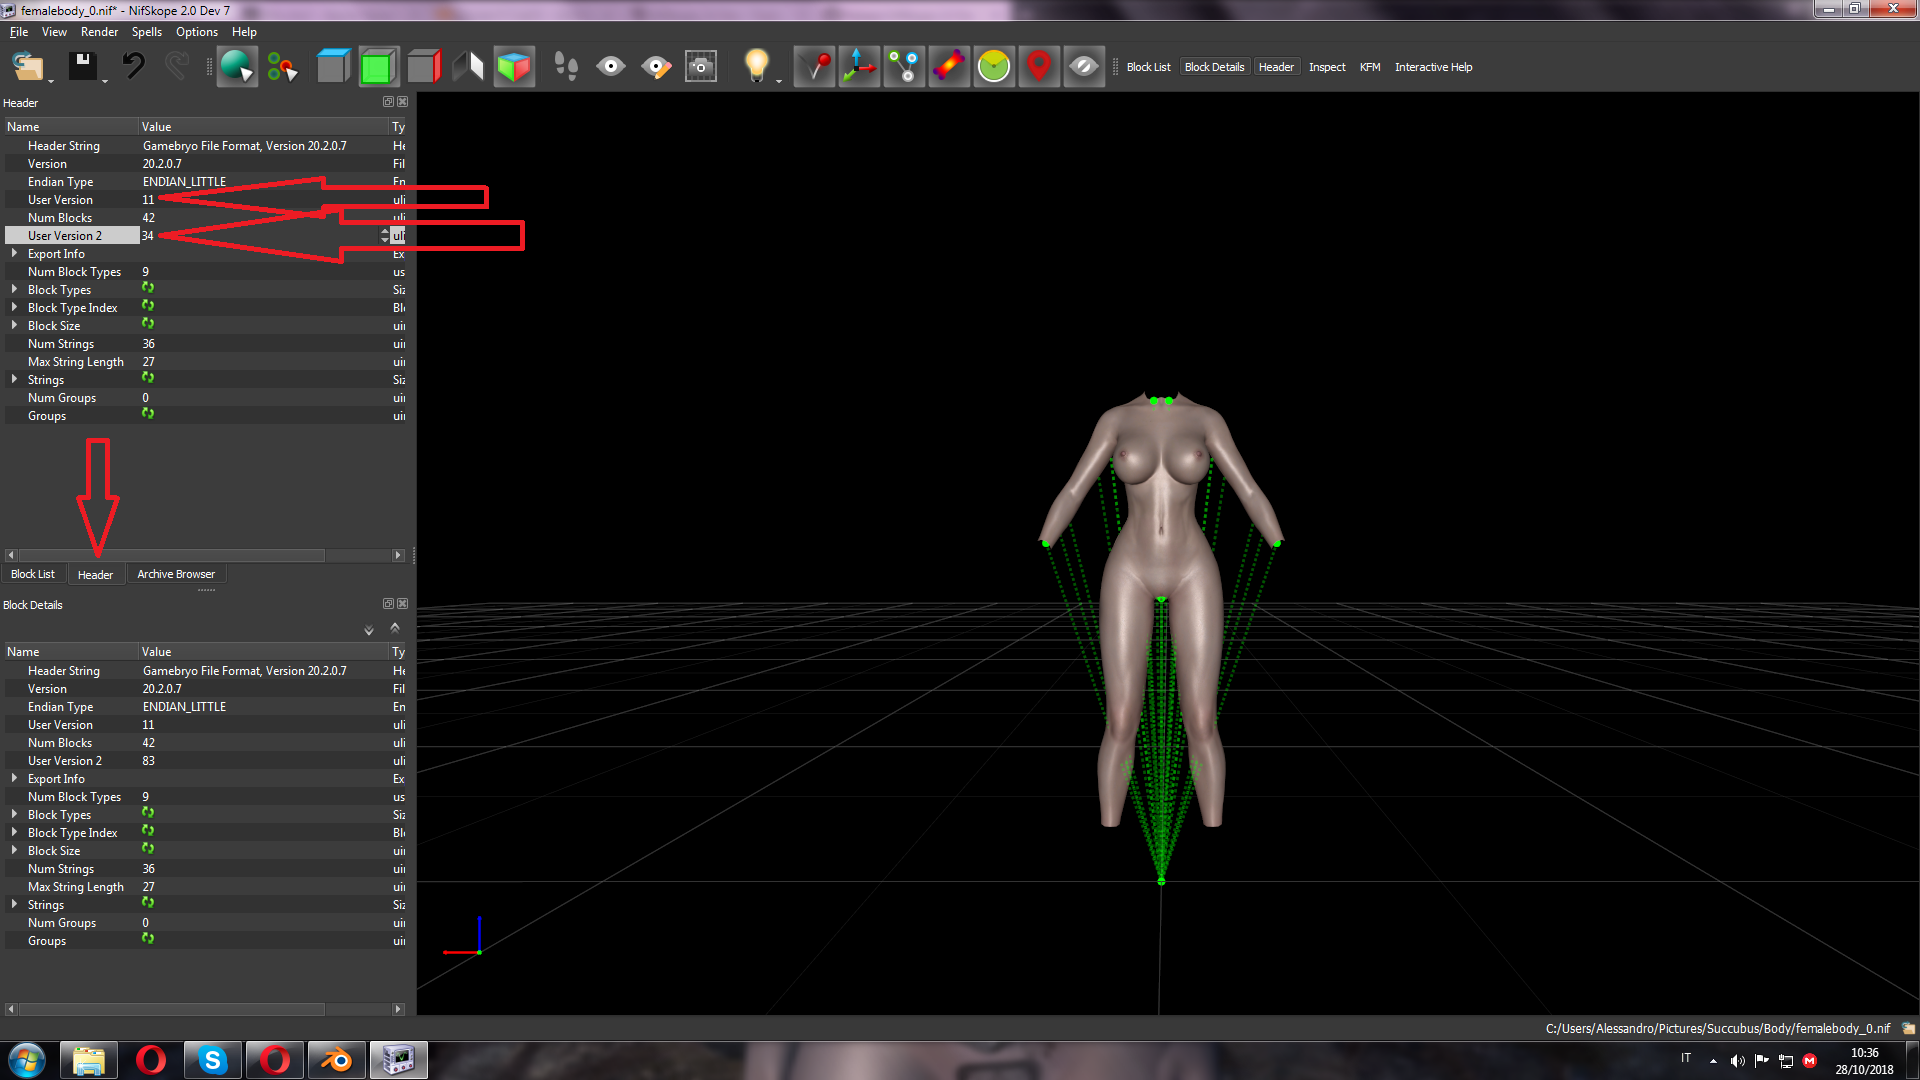This screenshot has width=1920, height=1080.
Task: Expand Export Info in Block Details
Action: coord(14,779)
